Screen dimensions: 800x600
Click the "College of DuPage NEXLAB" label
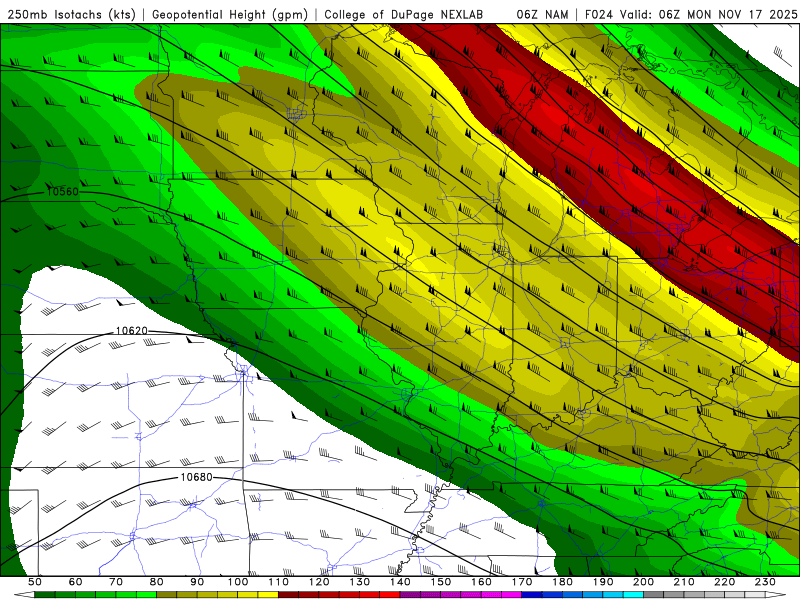[x=403, y=14]
